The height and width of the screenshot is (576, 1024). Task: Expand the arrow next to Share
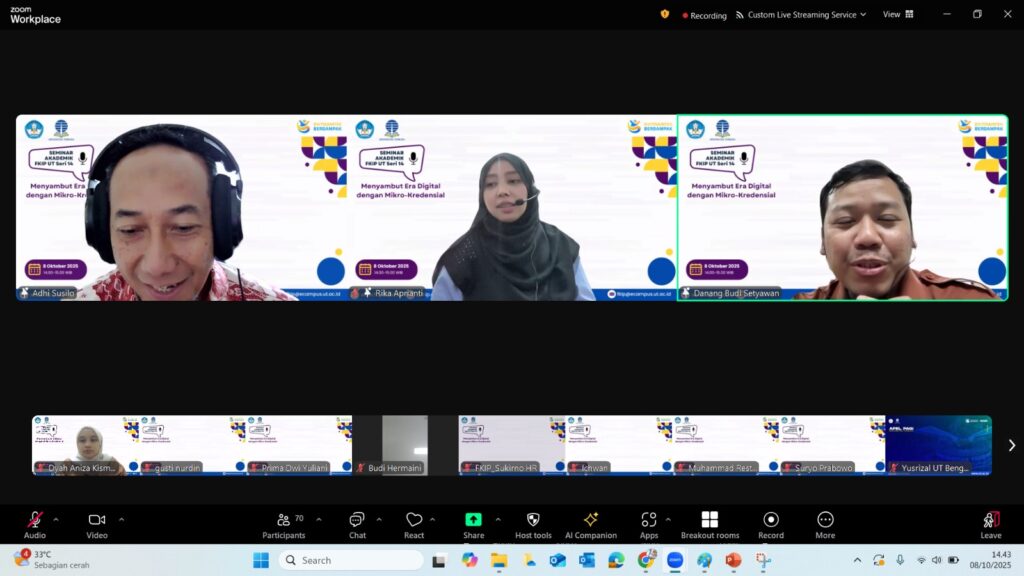pos(498,519)
